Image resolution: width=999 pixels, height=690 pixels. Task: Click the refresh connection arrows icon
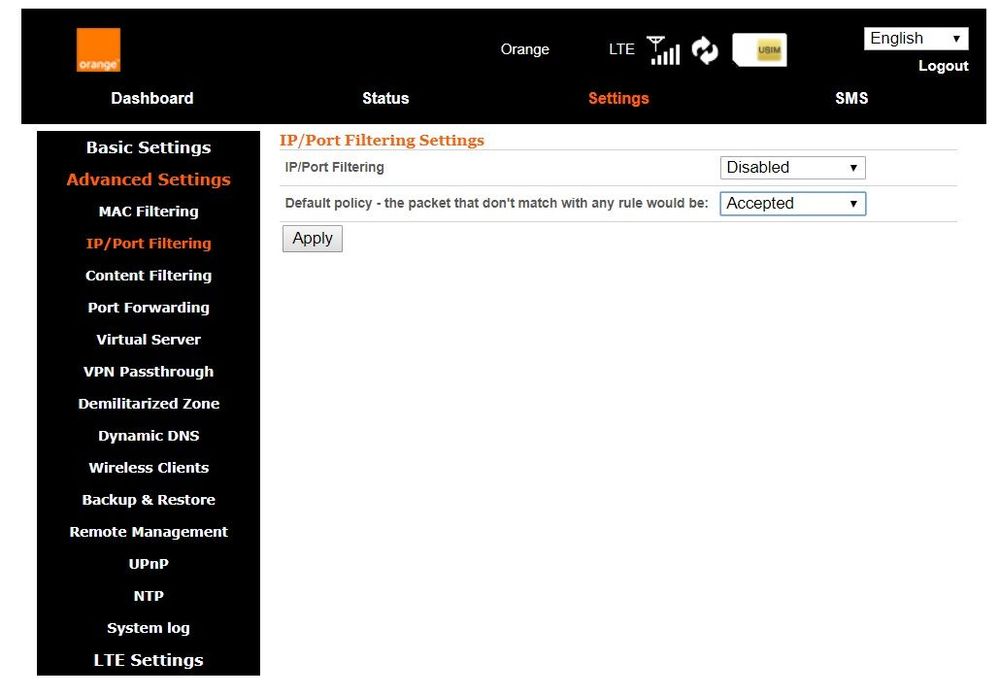705,51
